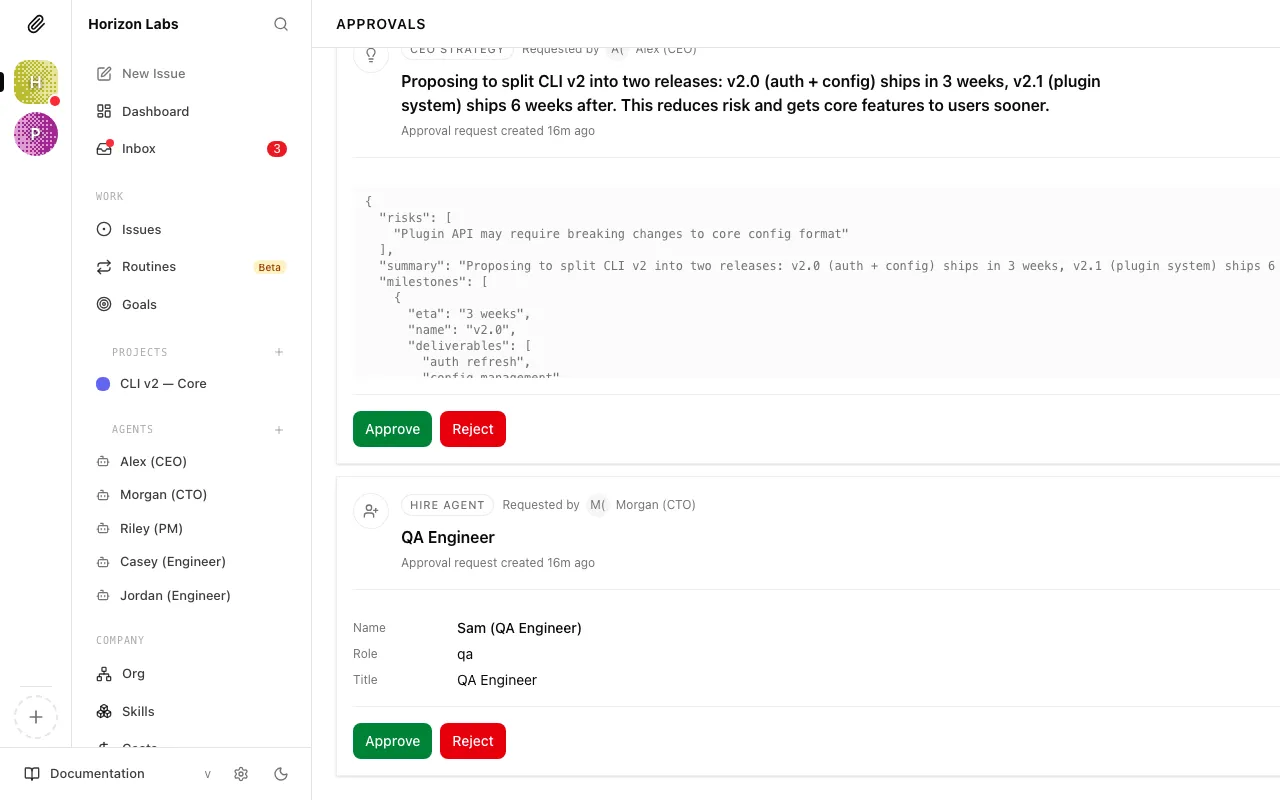Screen dimensions: 1280x800
Task: Click the robot icon beside Alex (CEO)
Action: (x=102, y=462)
